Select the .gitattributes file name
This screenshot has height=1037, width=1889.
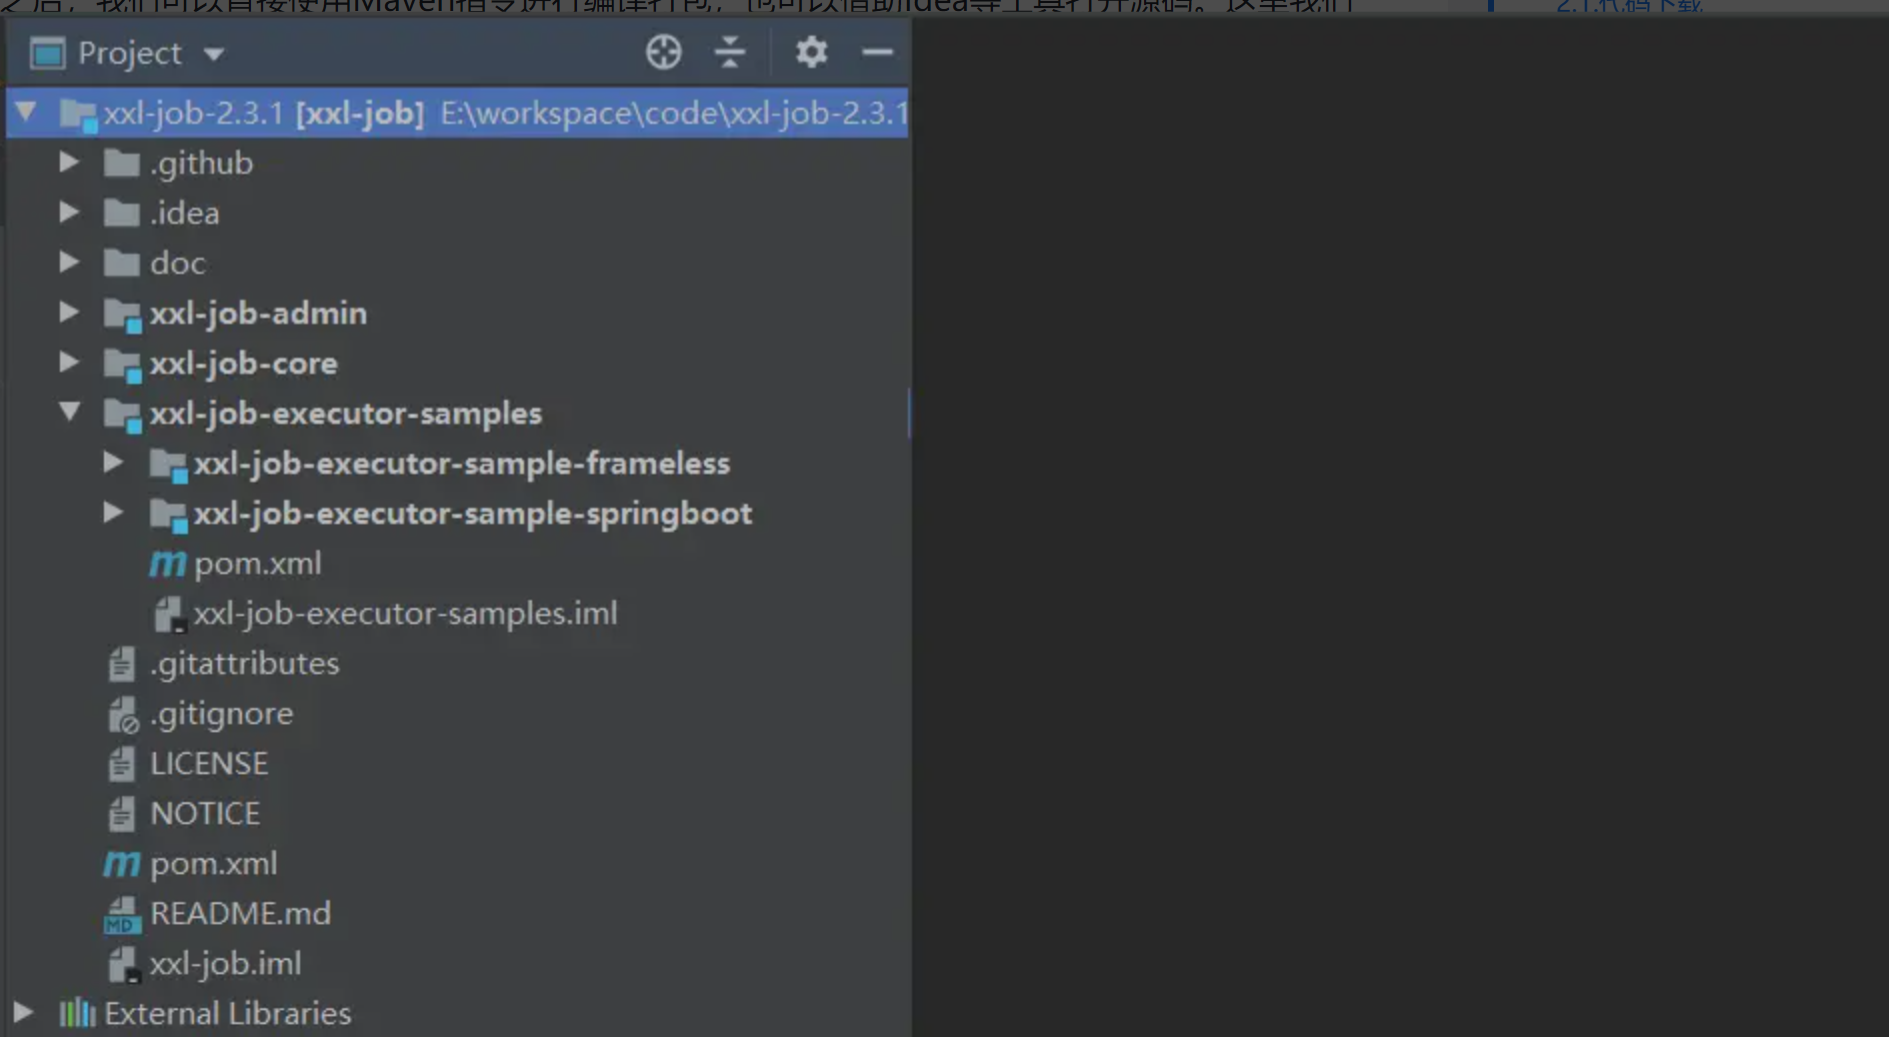244,663
